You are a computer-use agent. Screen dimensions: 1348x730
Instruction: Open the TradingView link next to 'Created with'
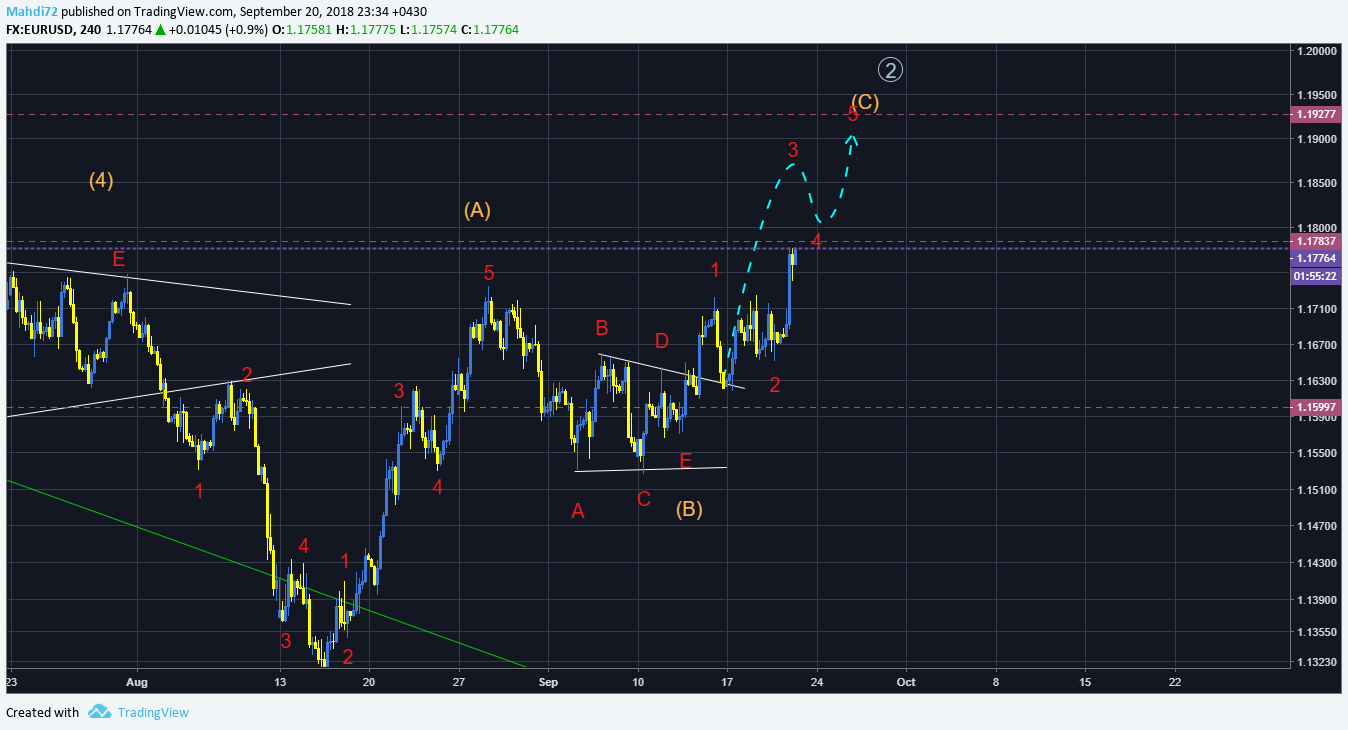[x=153, y=713]
